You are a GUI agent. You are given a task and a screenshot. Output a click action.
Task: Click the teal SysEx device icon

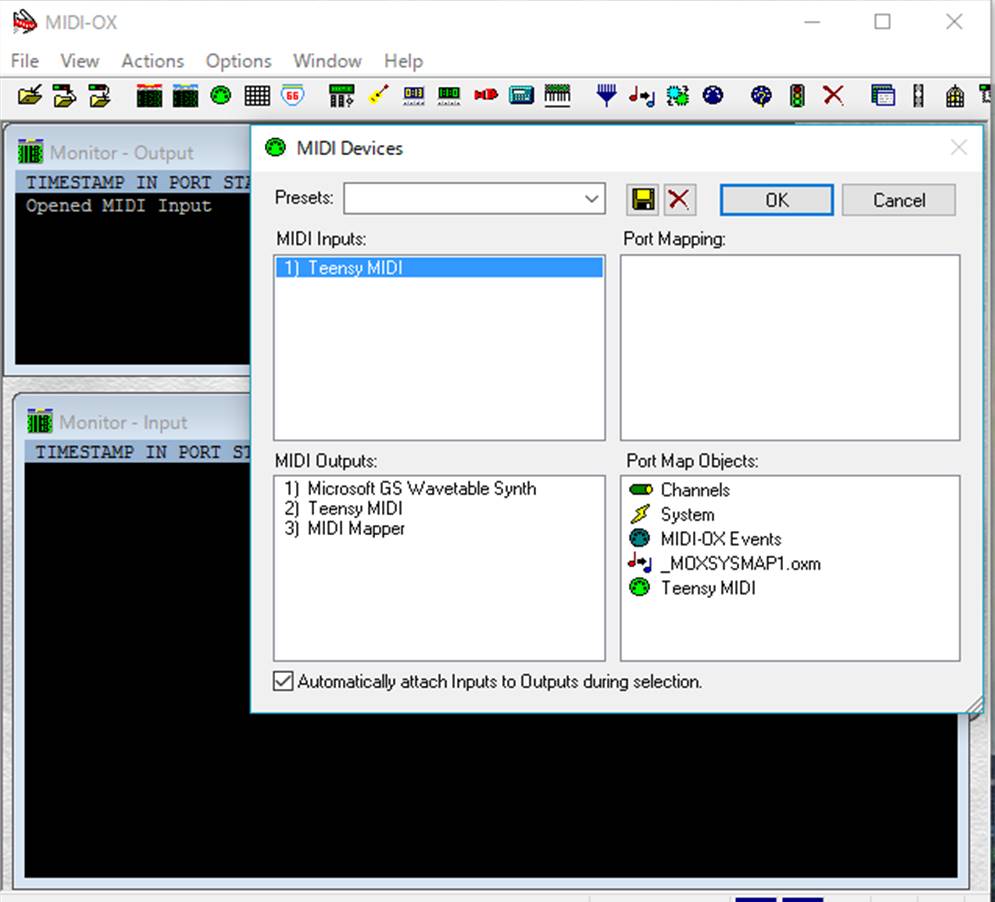(521, 96)
